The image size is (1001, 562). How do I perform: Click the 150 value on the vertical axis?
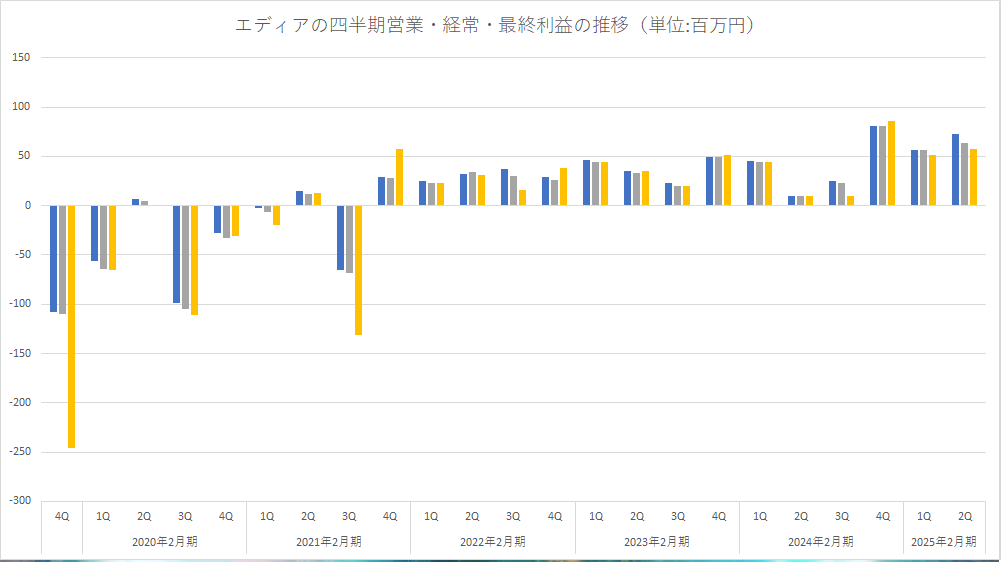tap(23, 58)
